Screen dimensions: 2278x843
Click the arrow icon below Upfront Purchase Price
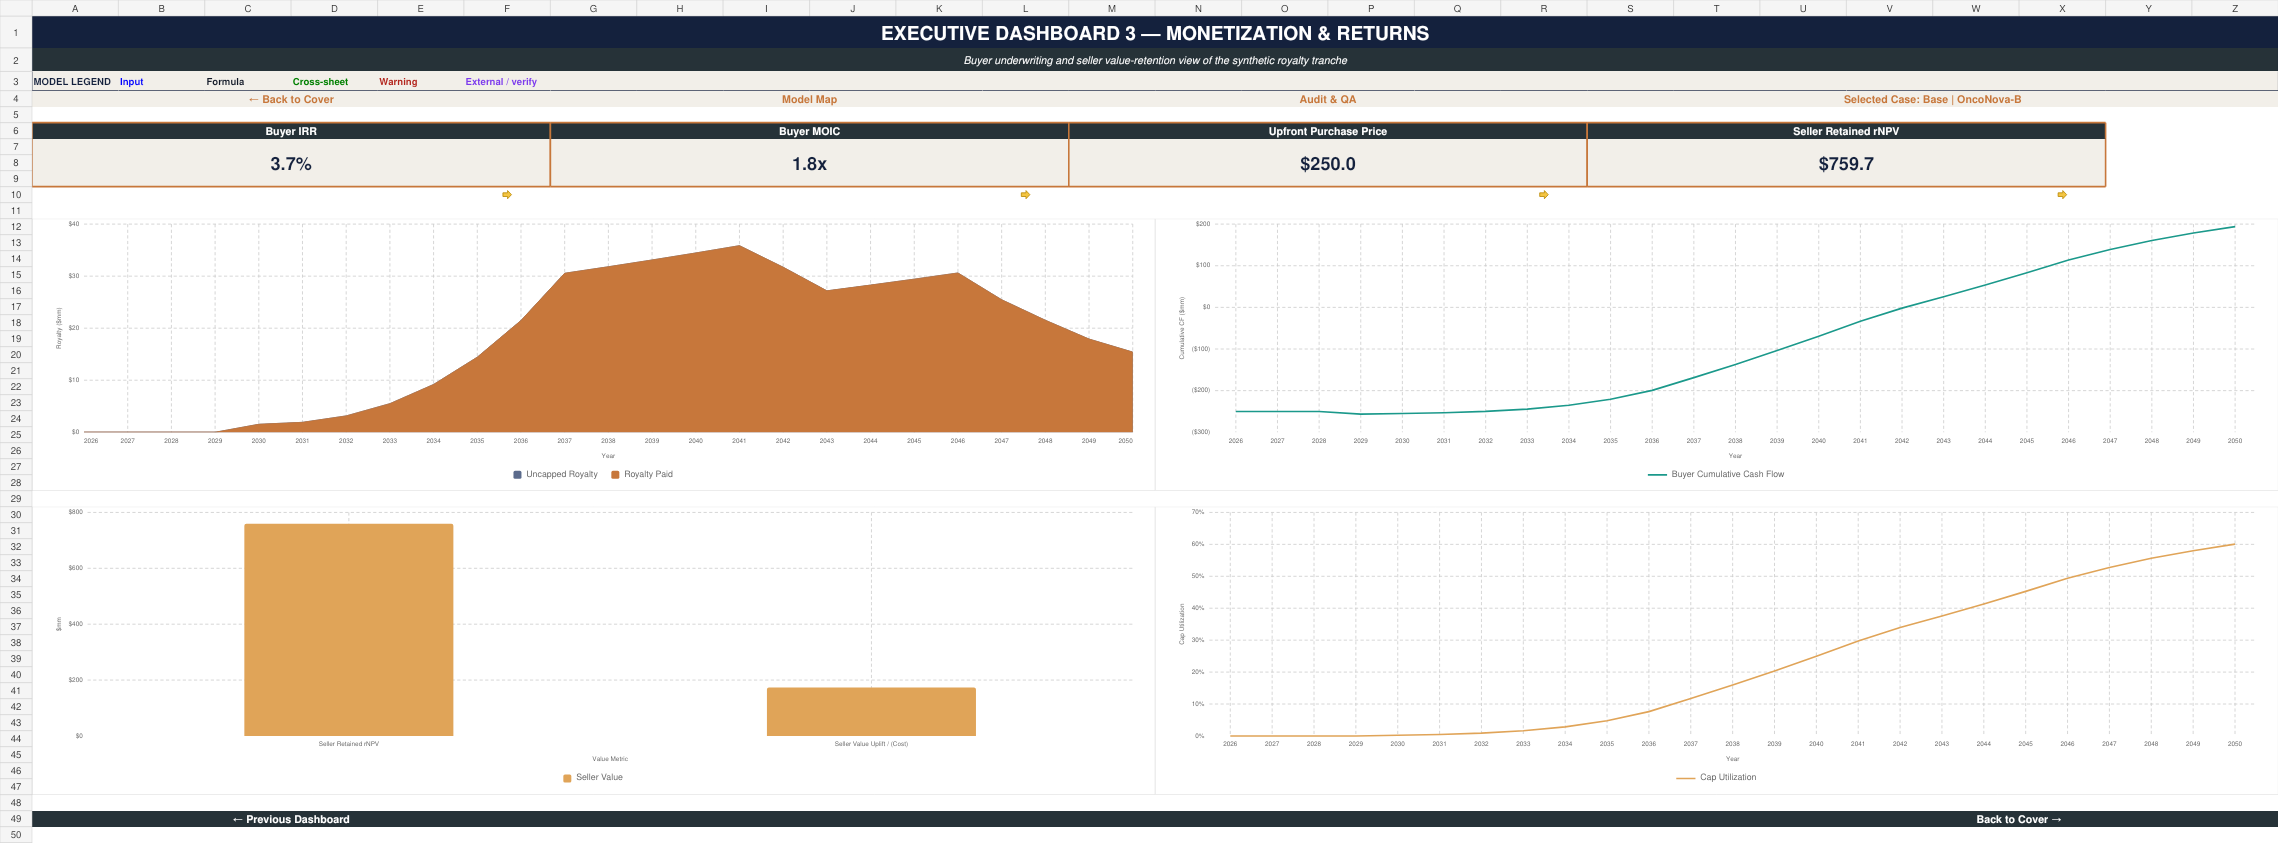click(1543, 195)
